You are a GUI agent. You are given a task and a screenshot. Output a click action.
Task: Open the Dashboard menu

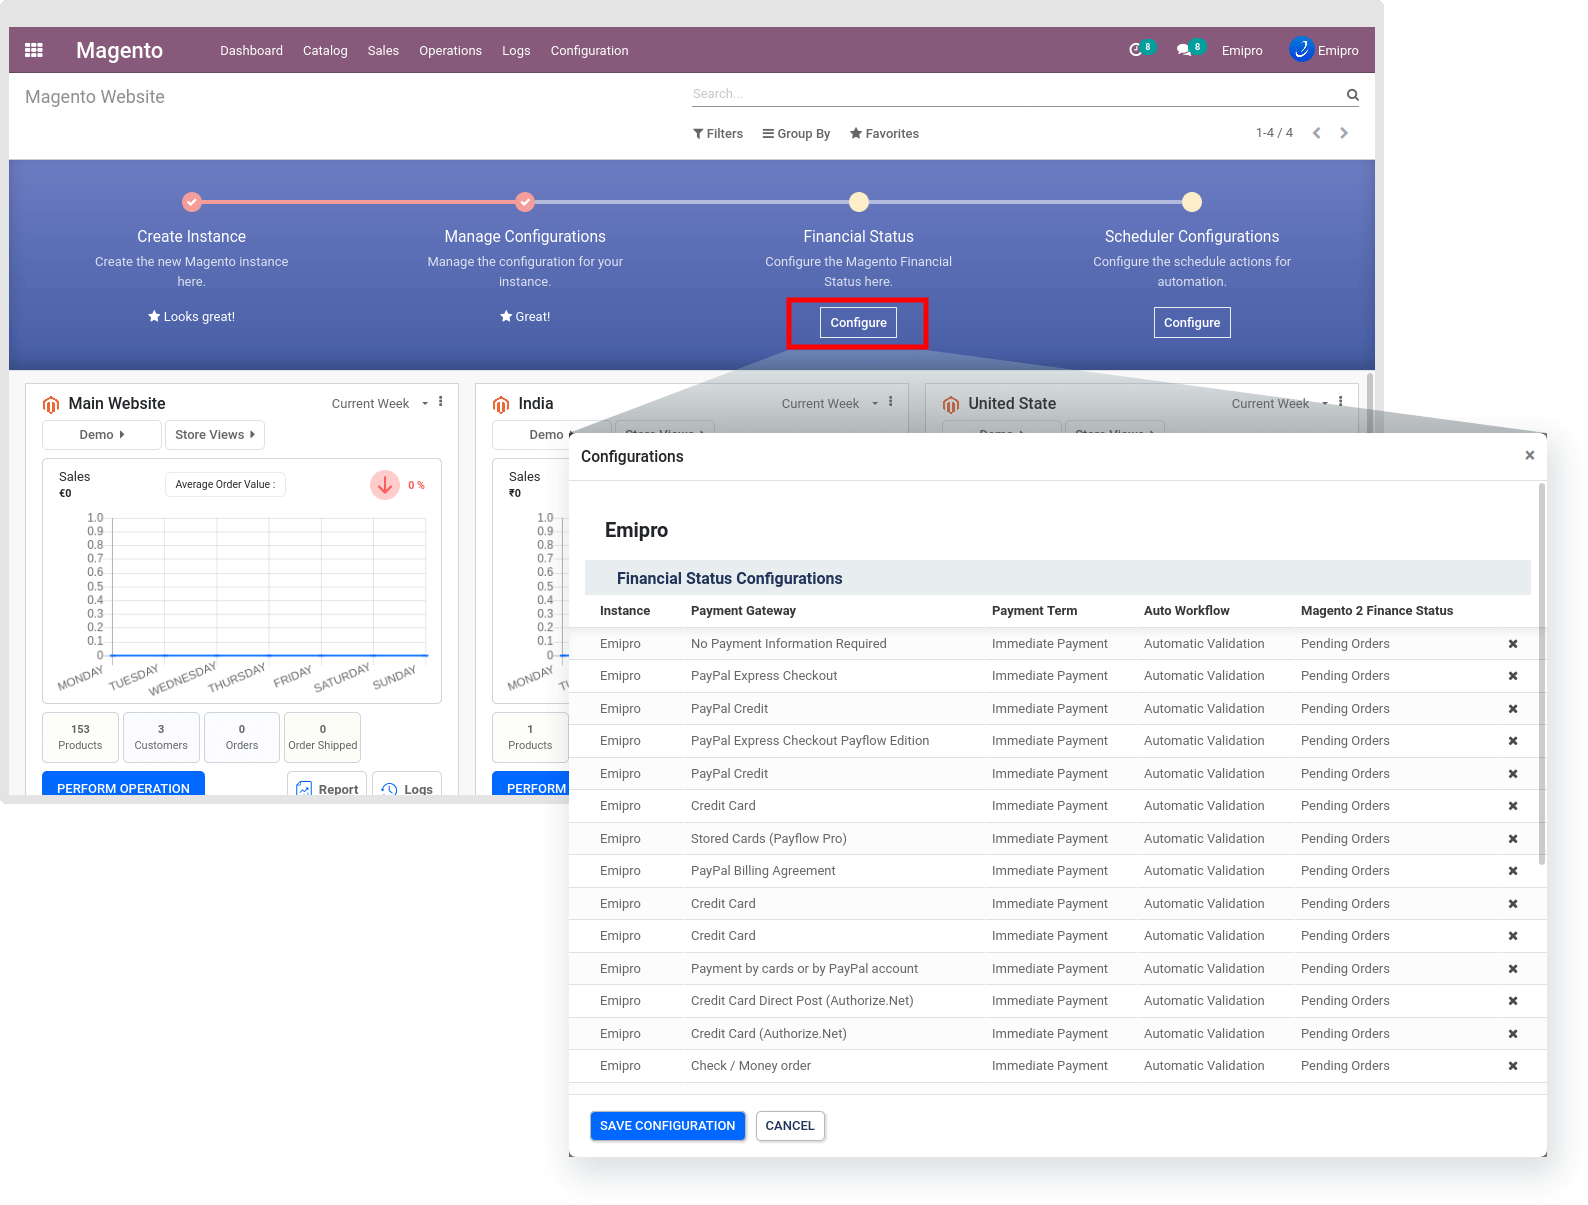(x=252, y=51)
